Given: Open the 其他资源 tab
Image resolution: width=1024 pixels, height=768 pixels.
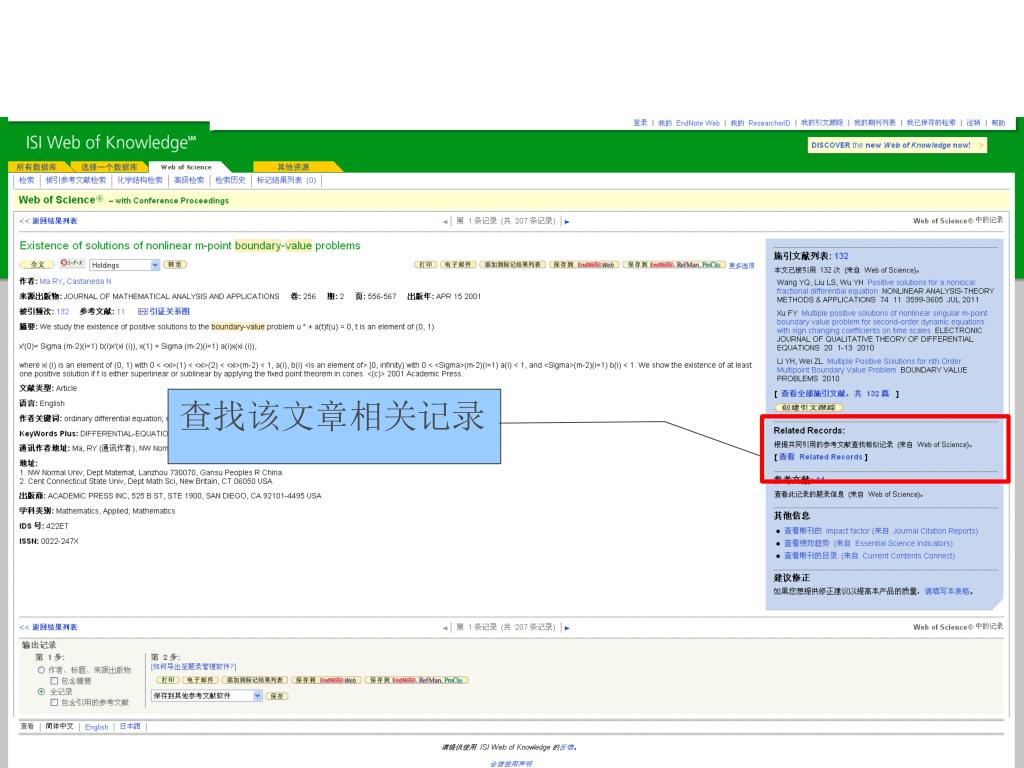Looking at the screenshot, I should (293, 167).
